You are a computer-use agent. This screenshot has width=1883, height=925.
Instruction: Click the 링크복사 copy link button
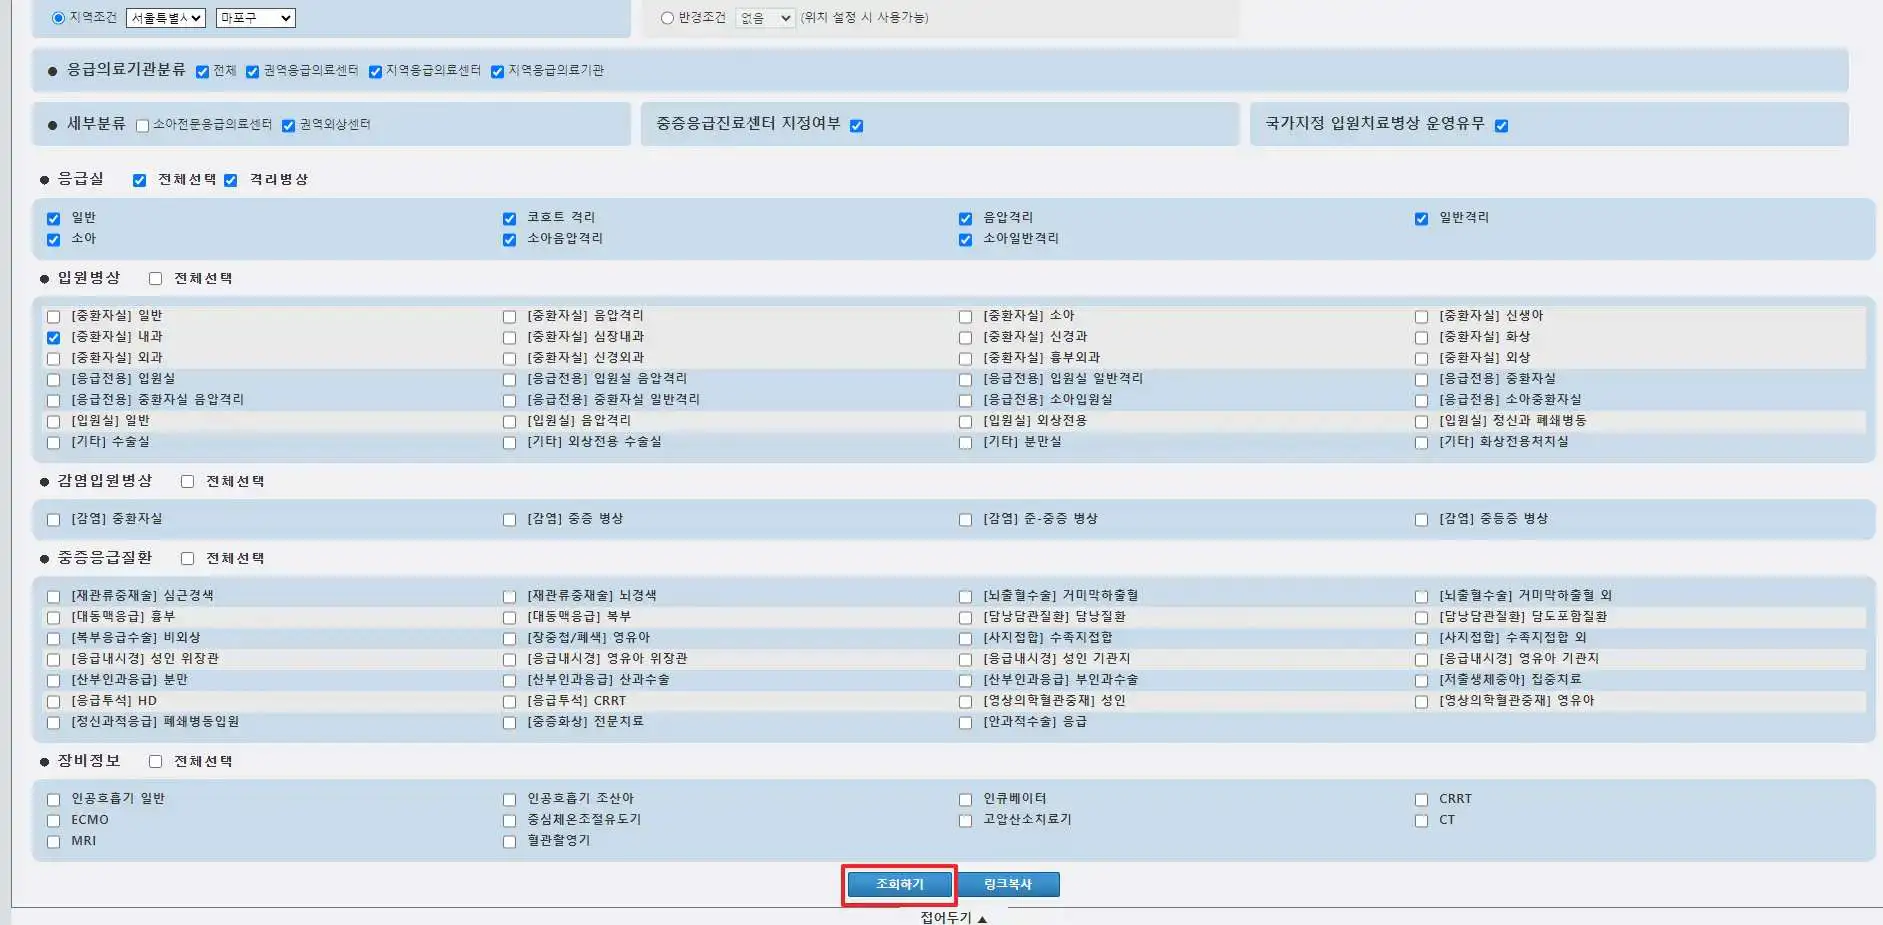coord(1008,884)
